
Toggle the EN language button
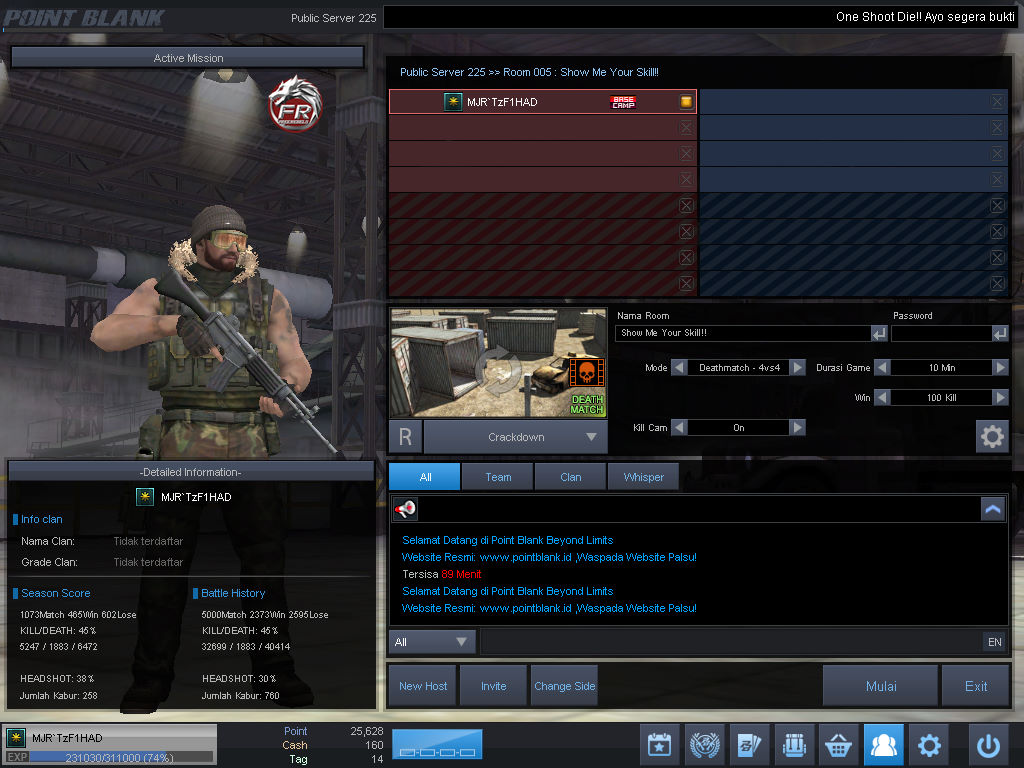(995, 642)
